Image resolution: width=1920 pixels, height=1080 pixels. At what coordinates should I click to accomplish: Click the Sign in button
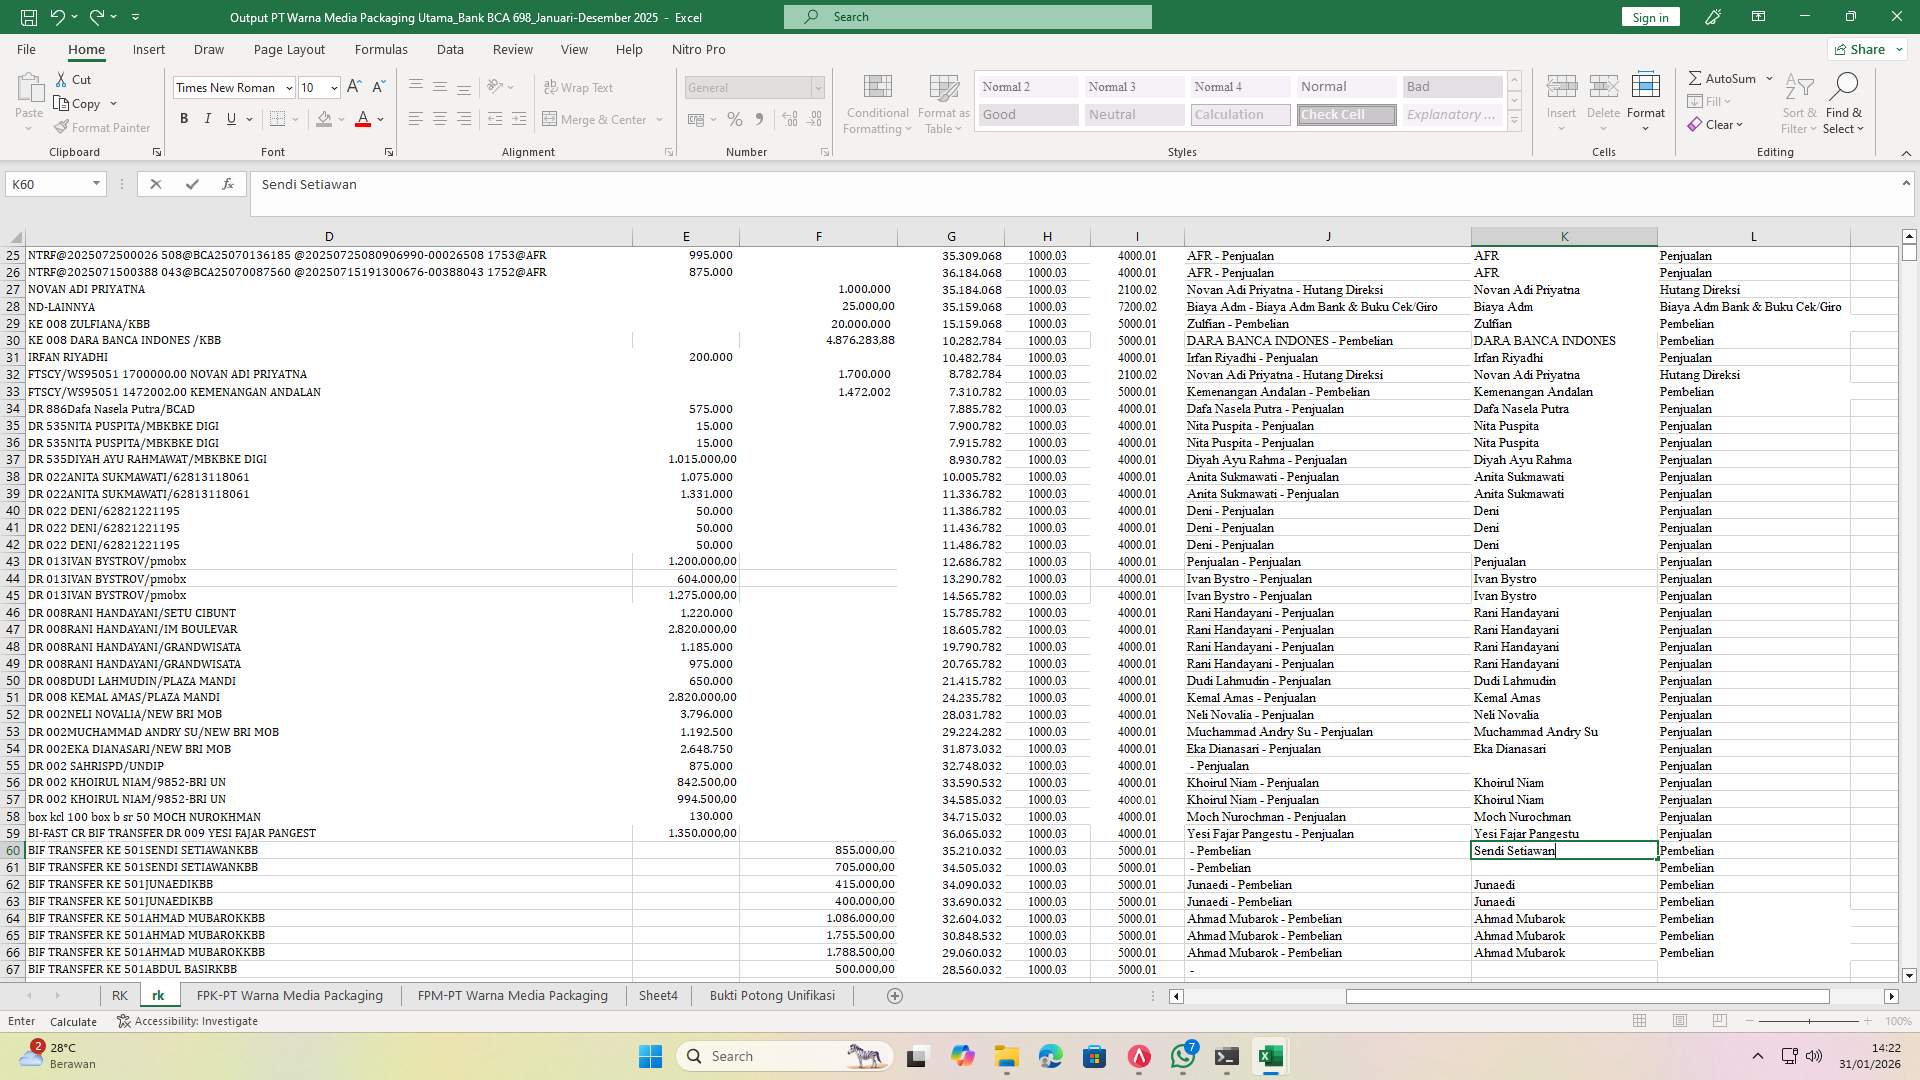1649,16
